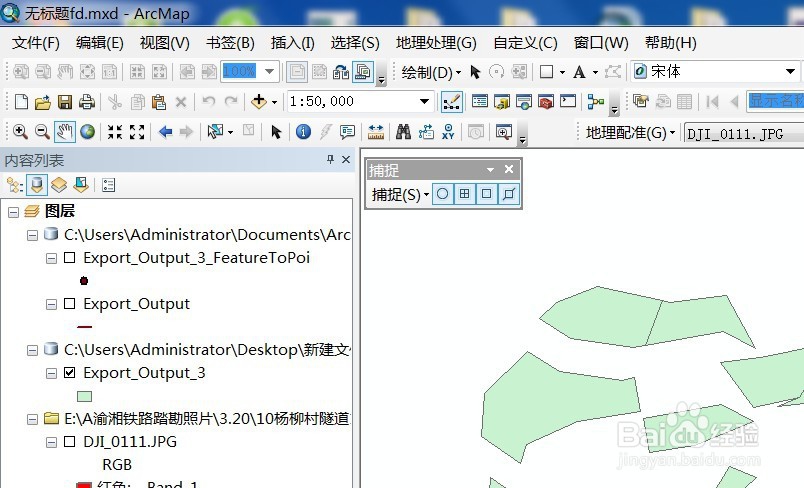This screenshot has height=488, width=804.
Task: Open the Catalog window
Action: tap(501, 101)
